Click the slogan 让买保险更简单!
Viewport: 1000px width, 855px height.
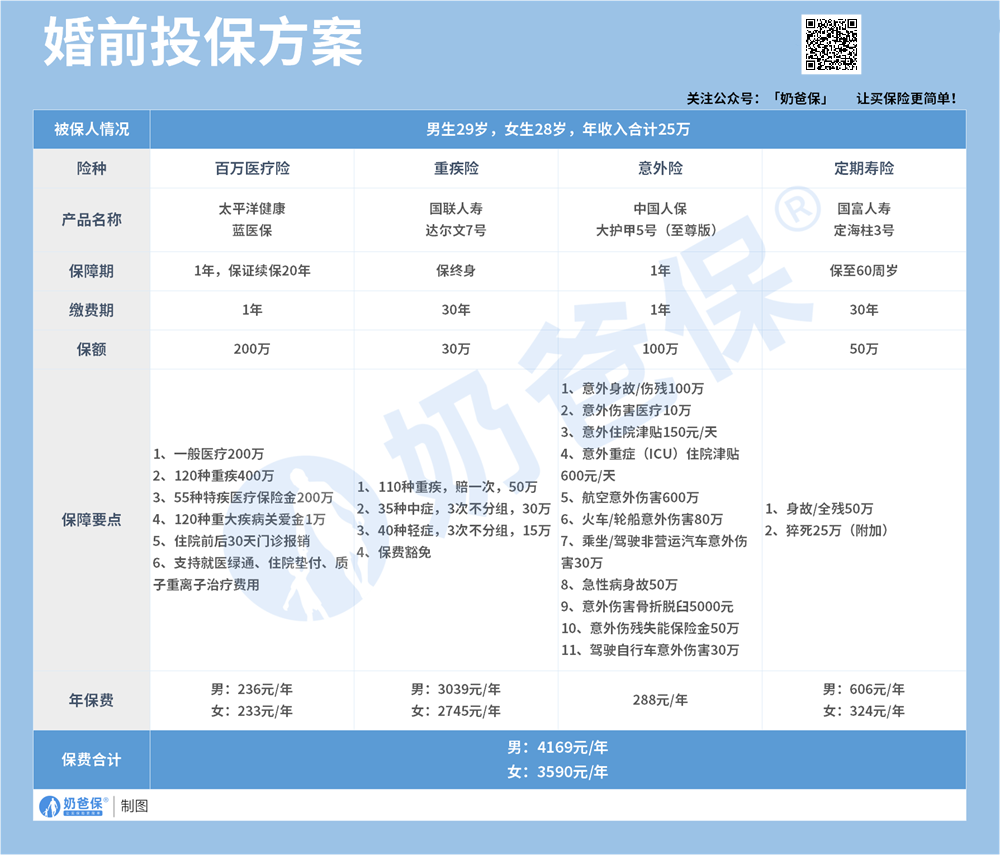pyautogui.click(x=906, y=98)
